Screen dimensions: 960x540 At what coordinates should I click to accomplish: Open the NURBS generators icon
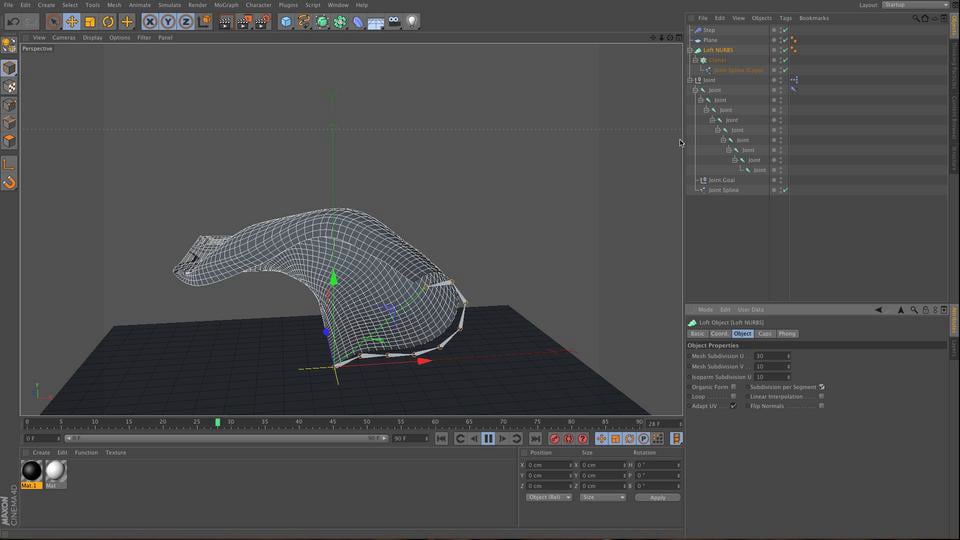pos(322,22)
